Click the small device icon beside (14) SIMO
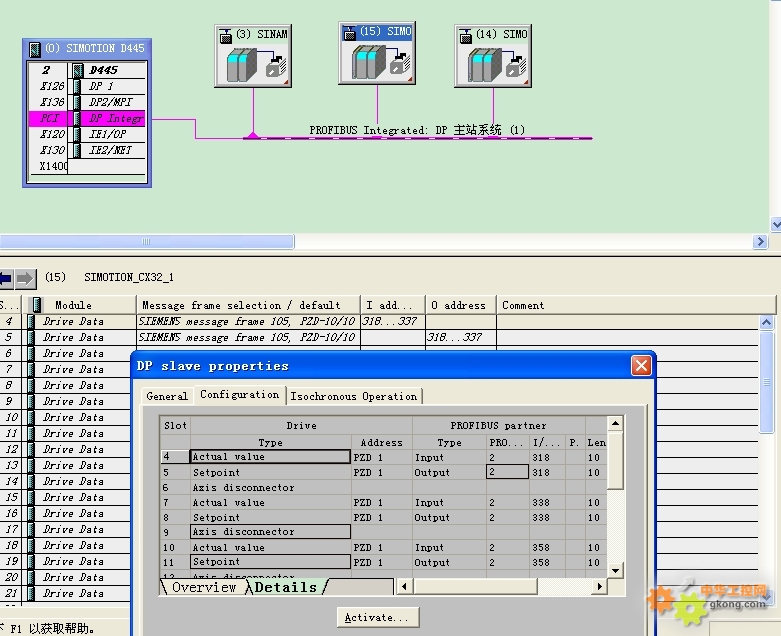The height and width of the screenshot is (636, 781). [465, 36]
